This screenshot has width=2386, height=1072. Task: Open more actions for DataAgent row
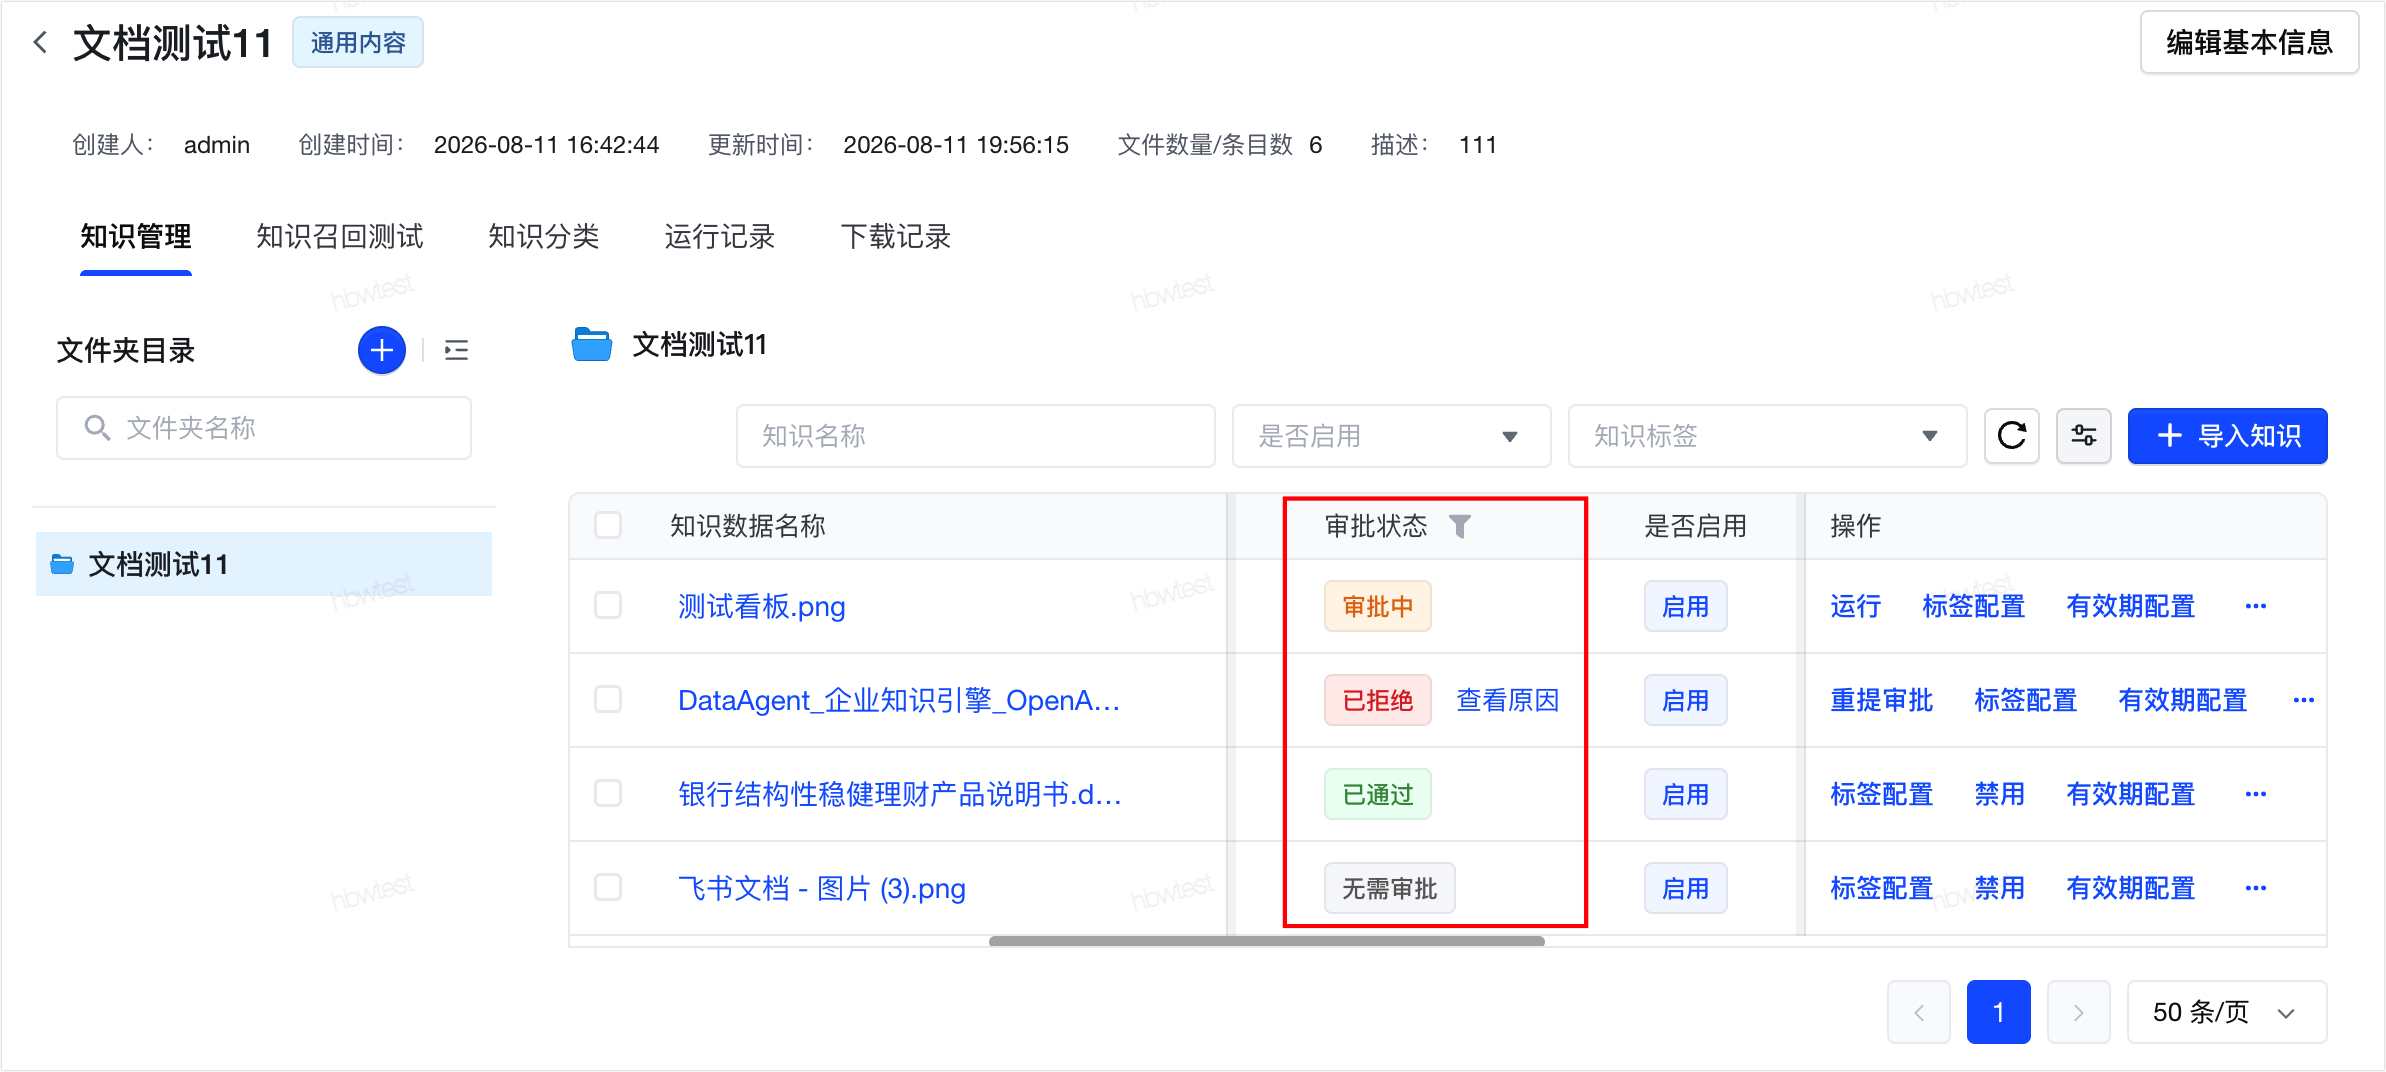point(2304,700)
